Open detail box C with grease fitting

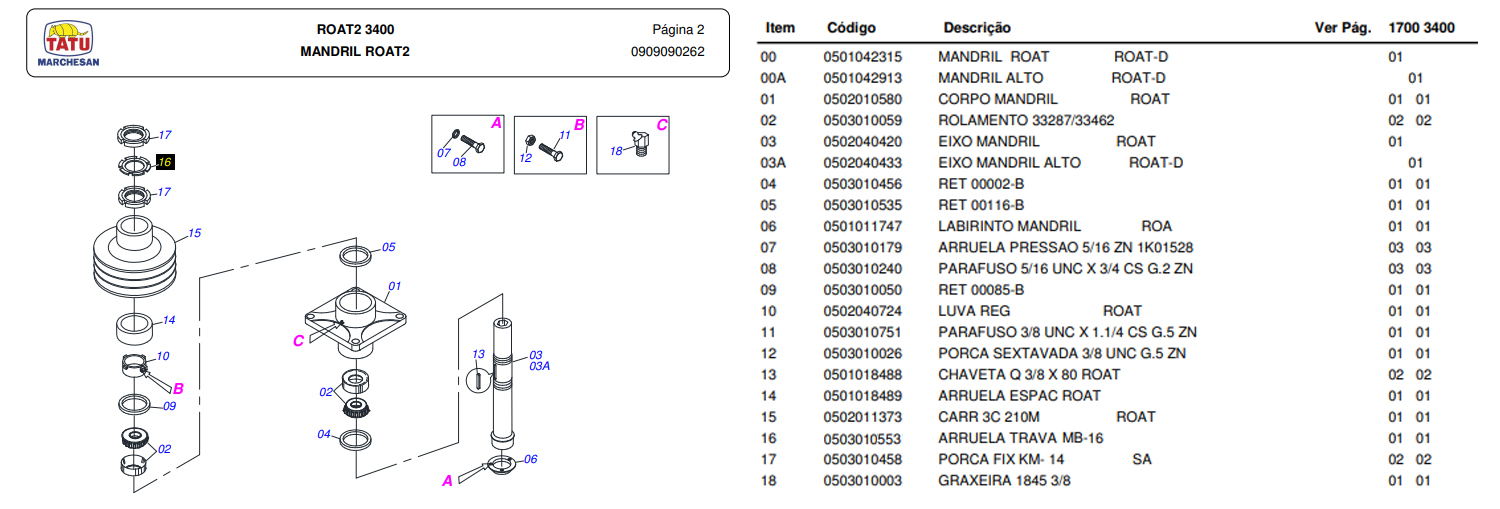(x=632, y=145)
